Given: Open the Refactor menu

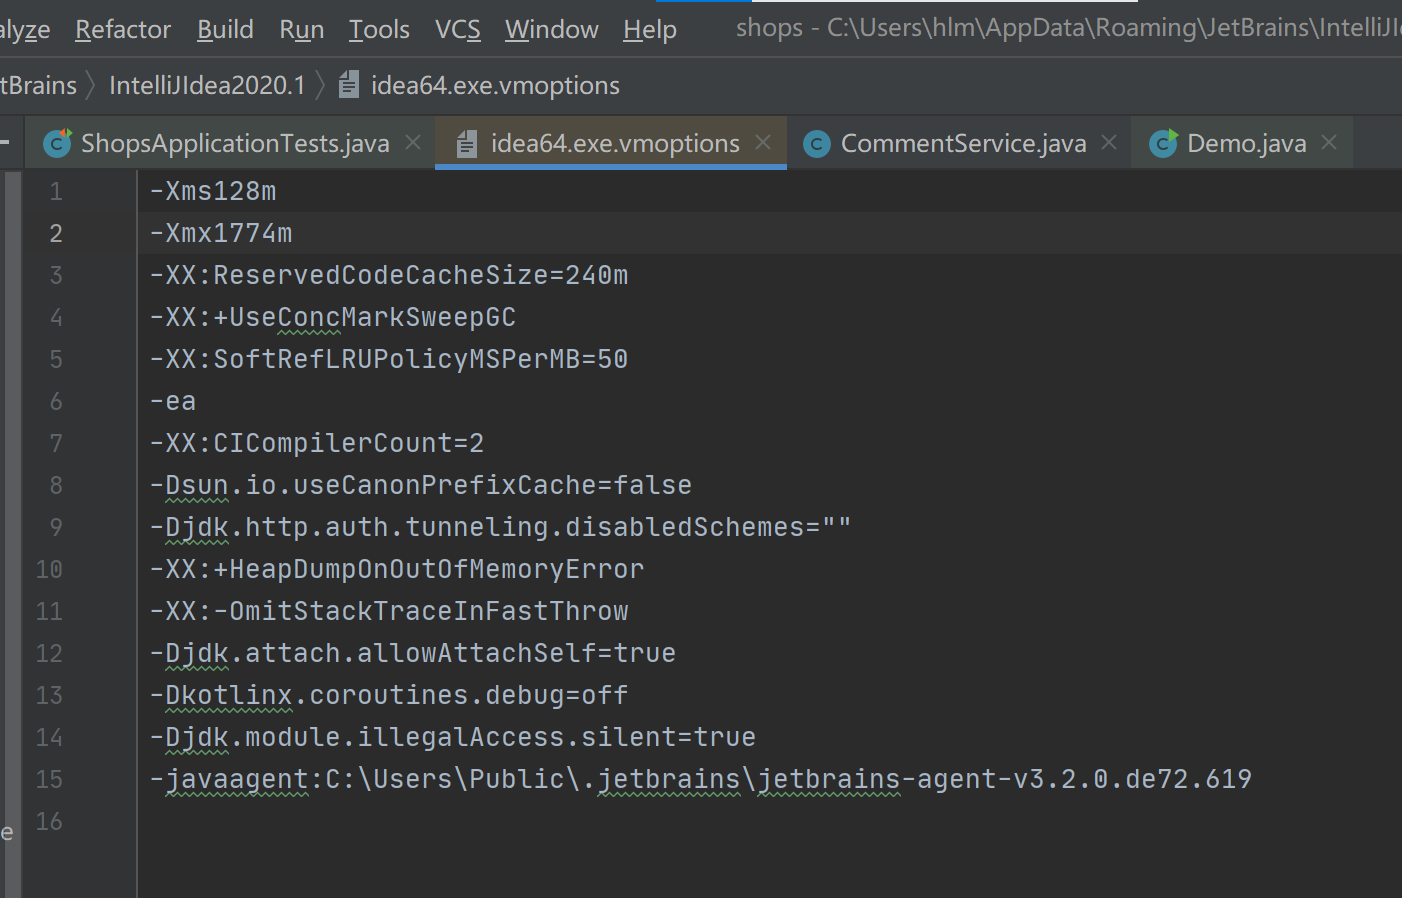Looking at the screenshot, I should [123, 30].
